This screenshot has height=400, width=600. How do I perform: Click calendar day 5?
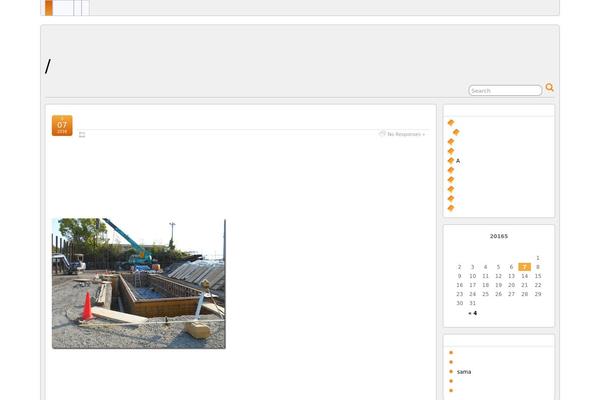pos(498,267)
